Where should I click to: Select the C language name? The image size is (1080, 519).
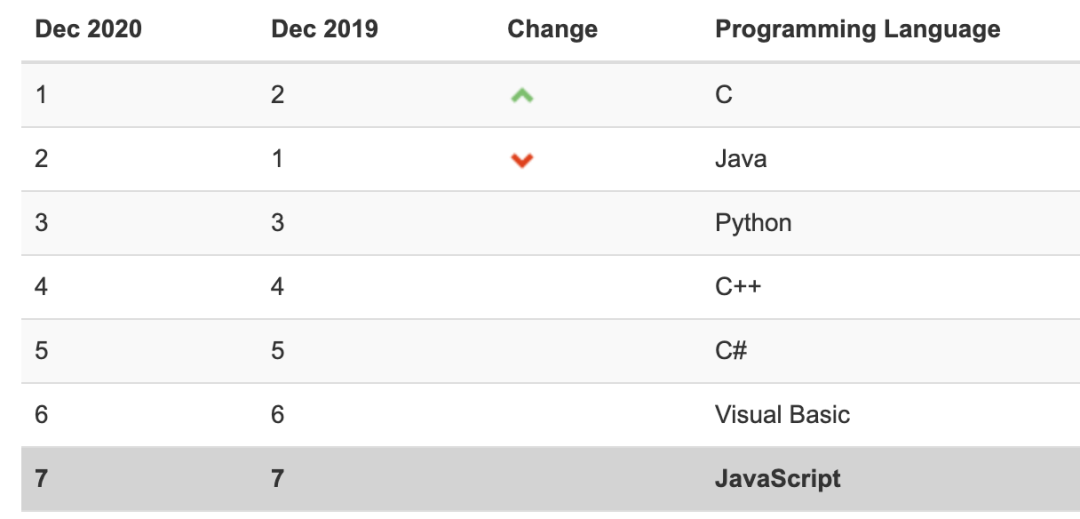click(724, 95)
